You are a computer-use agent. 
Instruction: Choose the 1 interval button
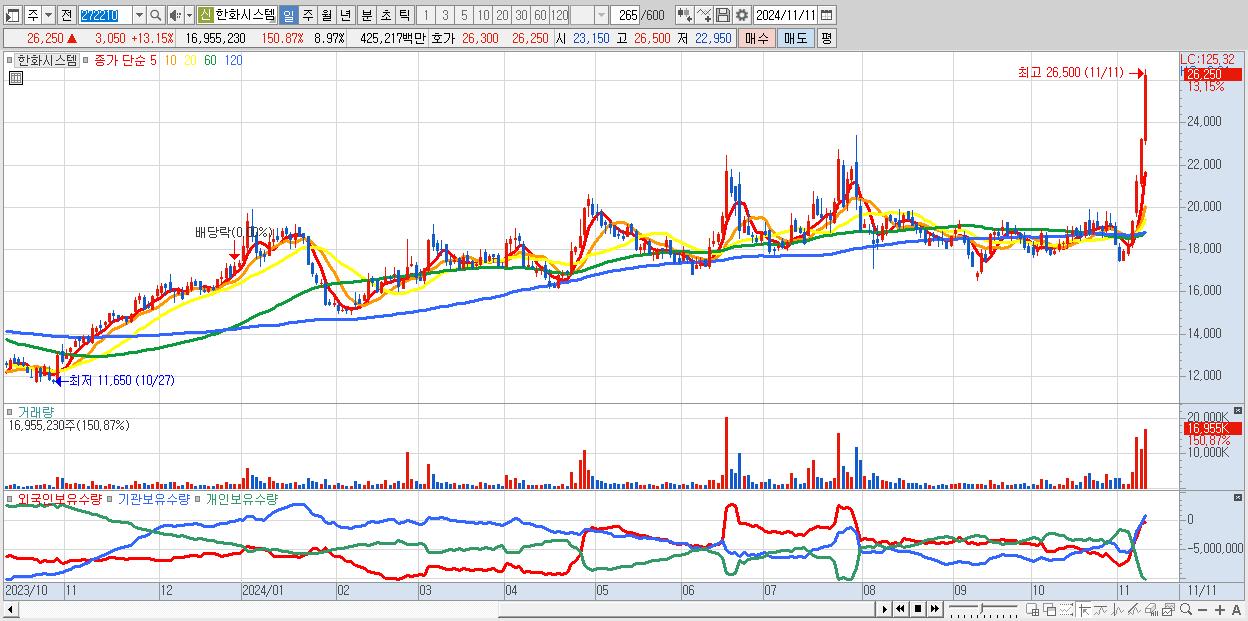425,15
